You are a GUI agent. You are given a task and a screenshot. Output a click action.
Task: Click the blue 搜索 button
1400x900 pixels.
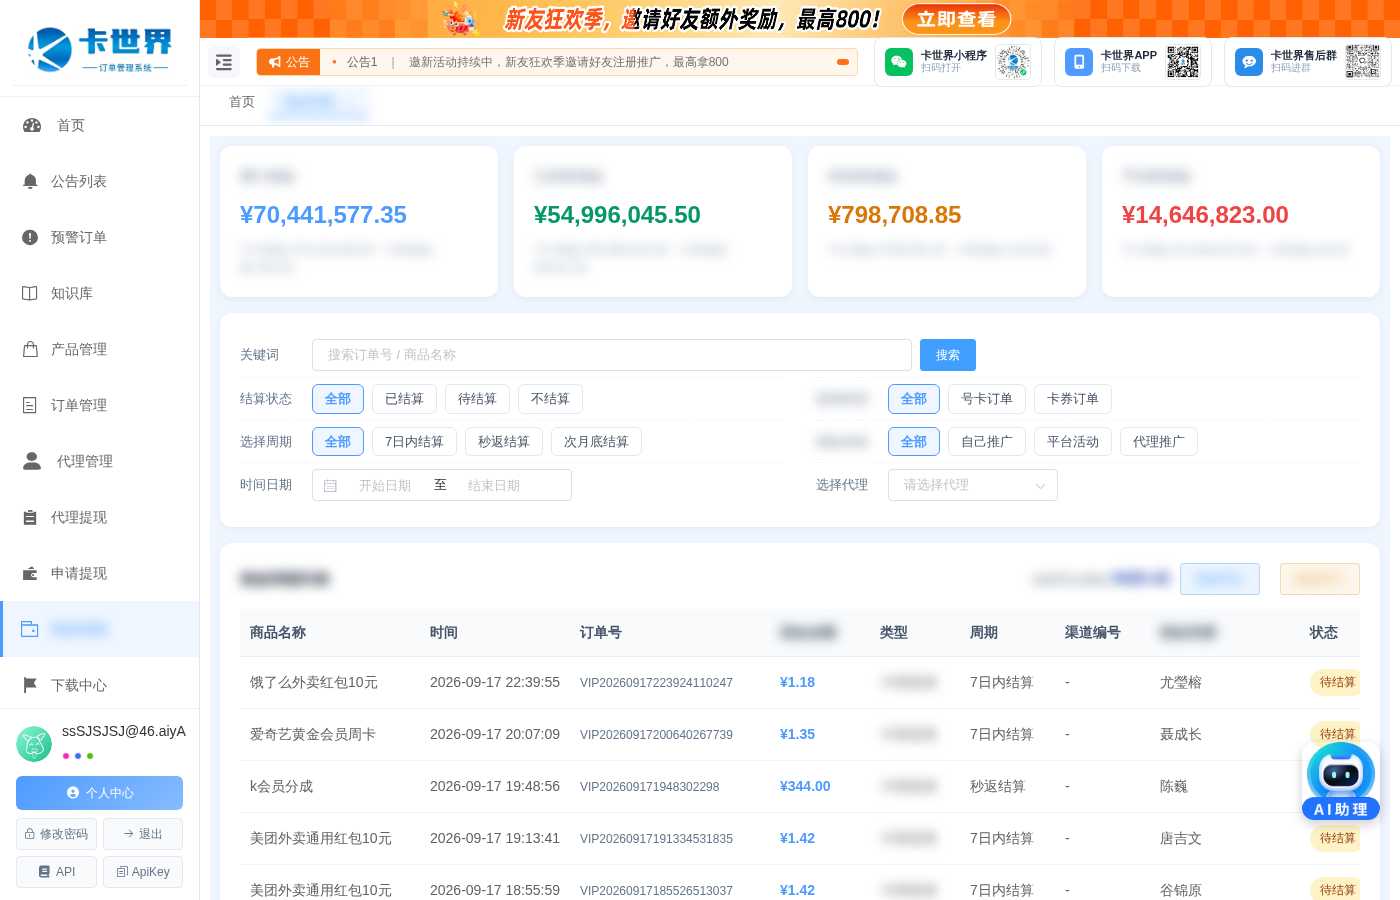(948, 355)
